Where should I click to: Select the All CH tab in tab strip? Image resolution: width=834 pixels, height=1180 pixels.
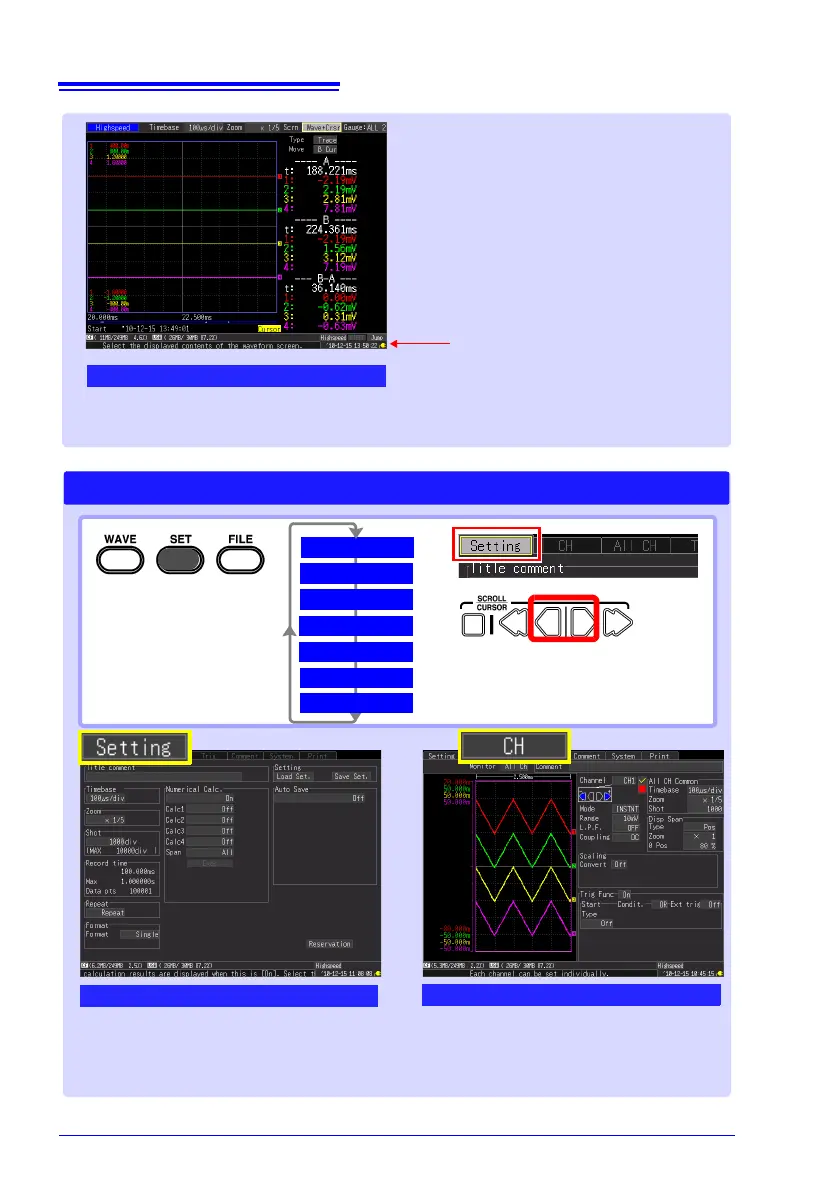click(635, 546)
